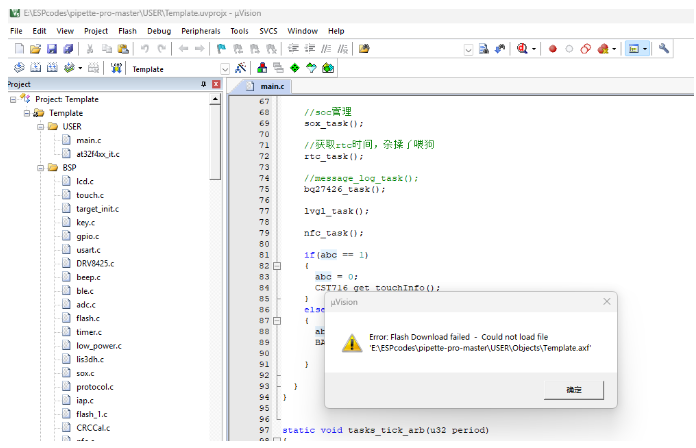Open Select Software Packs icon
The height and width of the screenshot is (448, 696).
tap(311, 68)
